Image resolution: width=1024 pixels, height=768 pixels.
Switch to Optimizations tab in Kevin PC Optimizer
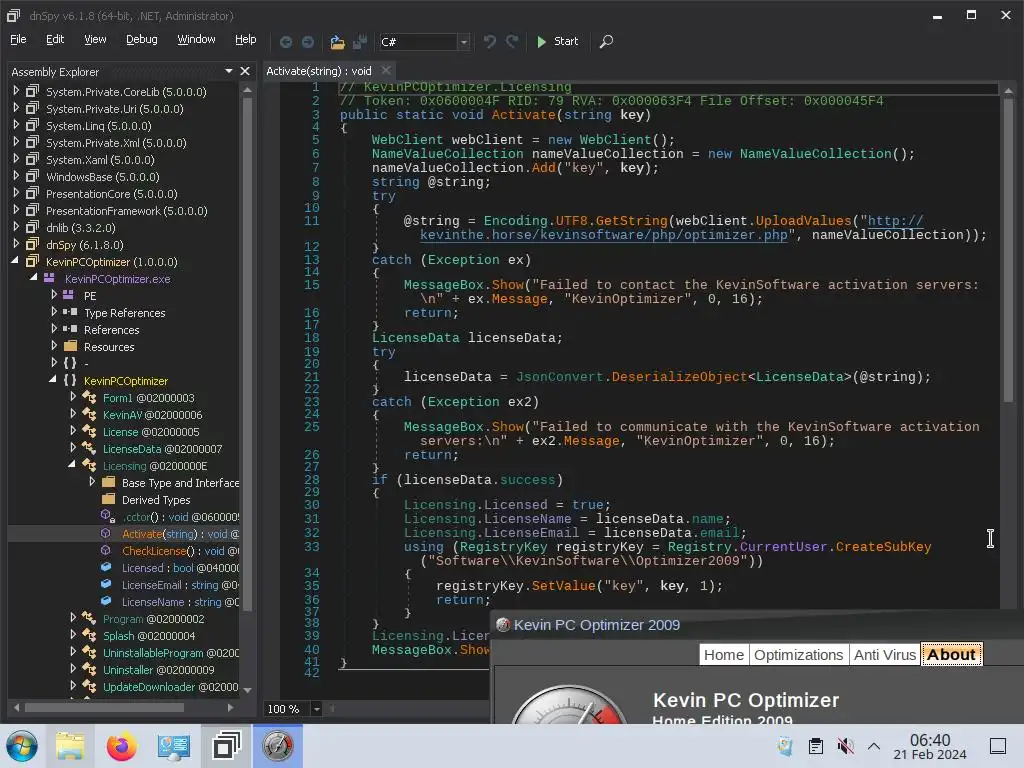tap(798, 654)
